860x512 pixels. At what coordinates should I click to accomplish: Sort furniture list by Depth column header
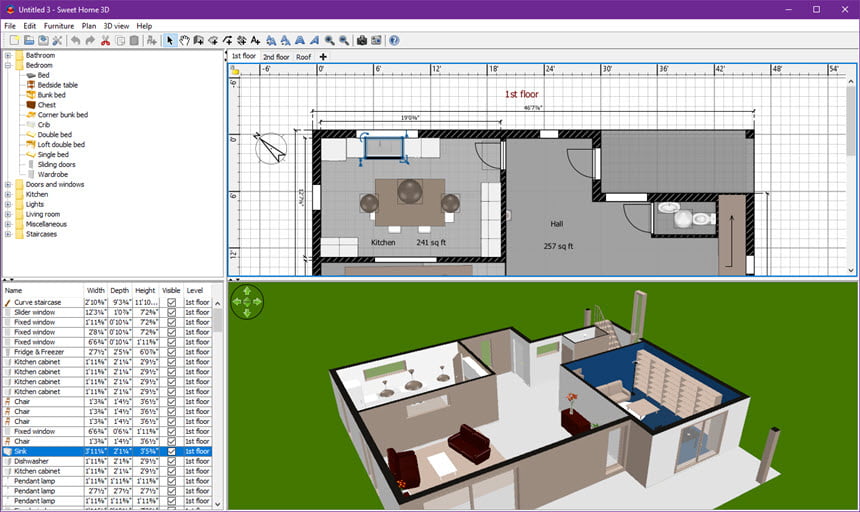pyautogui.click(x=120, y=291)
